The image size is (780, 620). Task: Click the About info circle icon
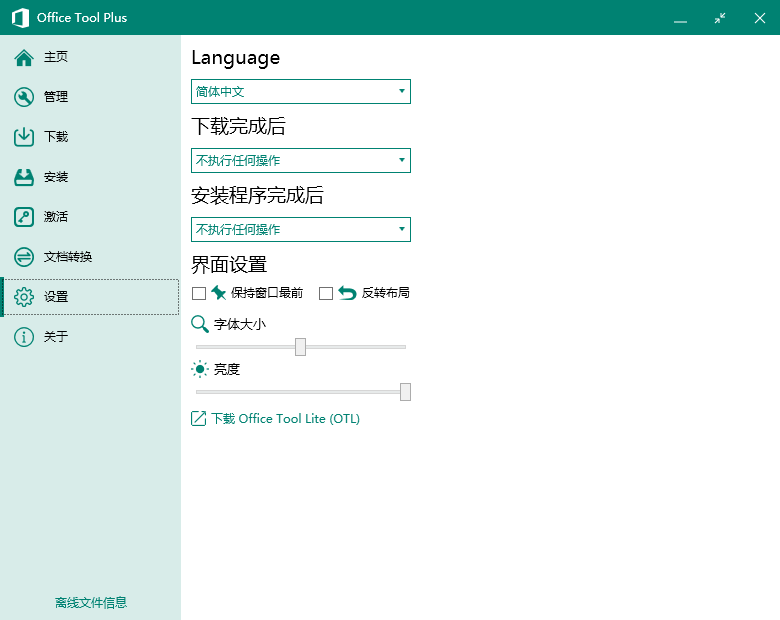tap(24, 337)
